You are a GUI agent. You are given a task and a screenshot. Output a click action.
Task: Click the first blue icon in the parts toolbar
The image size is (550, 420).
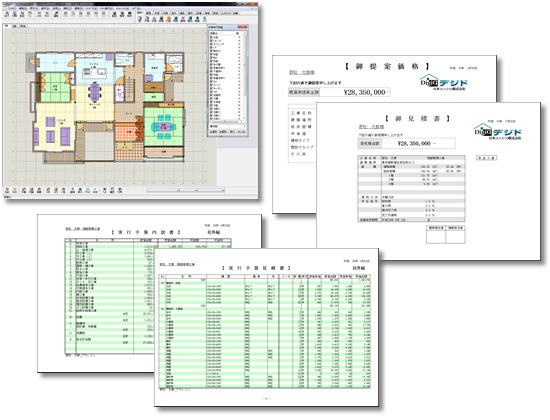pos(140,19)
